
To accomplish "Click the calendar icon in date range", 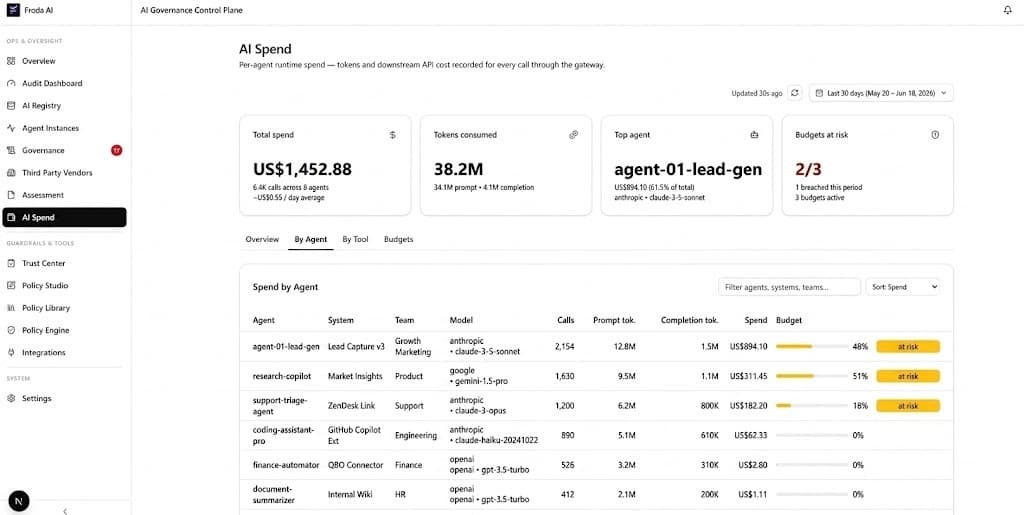I will coord(820,93).
